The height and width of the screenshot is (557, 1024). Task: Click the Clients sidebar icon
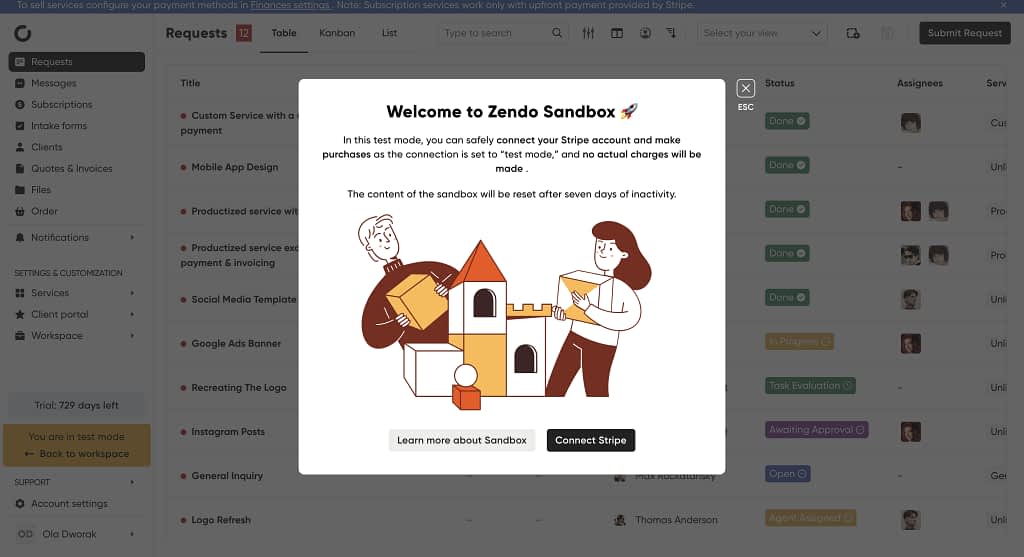(x=20, y=147)
